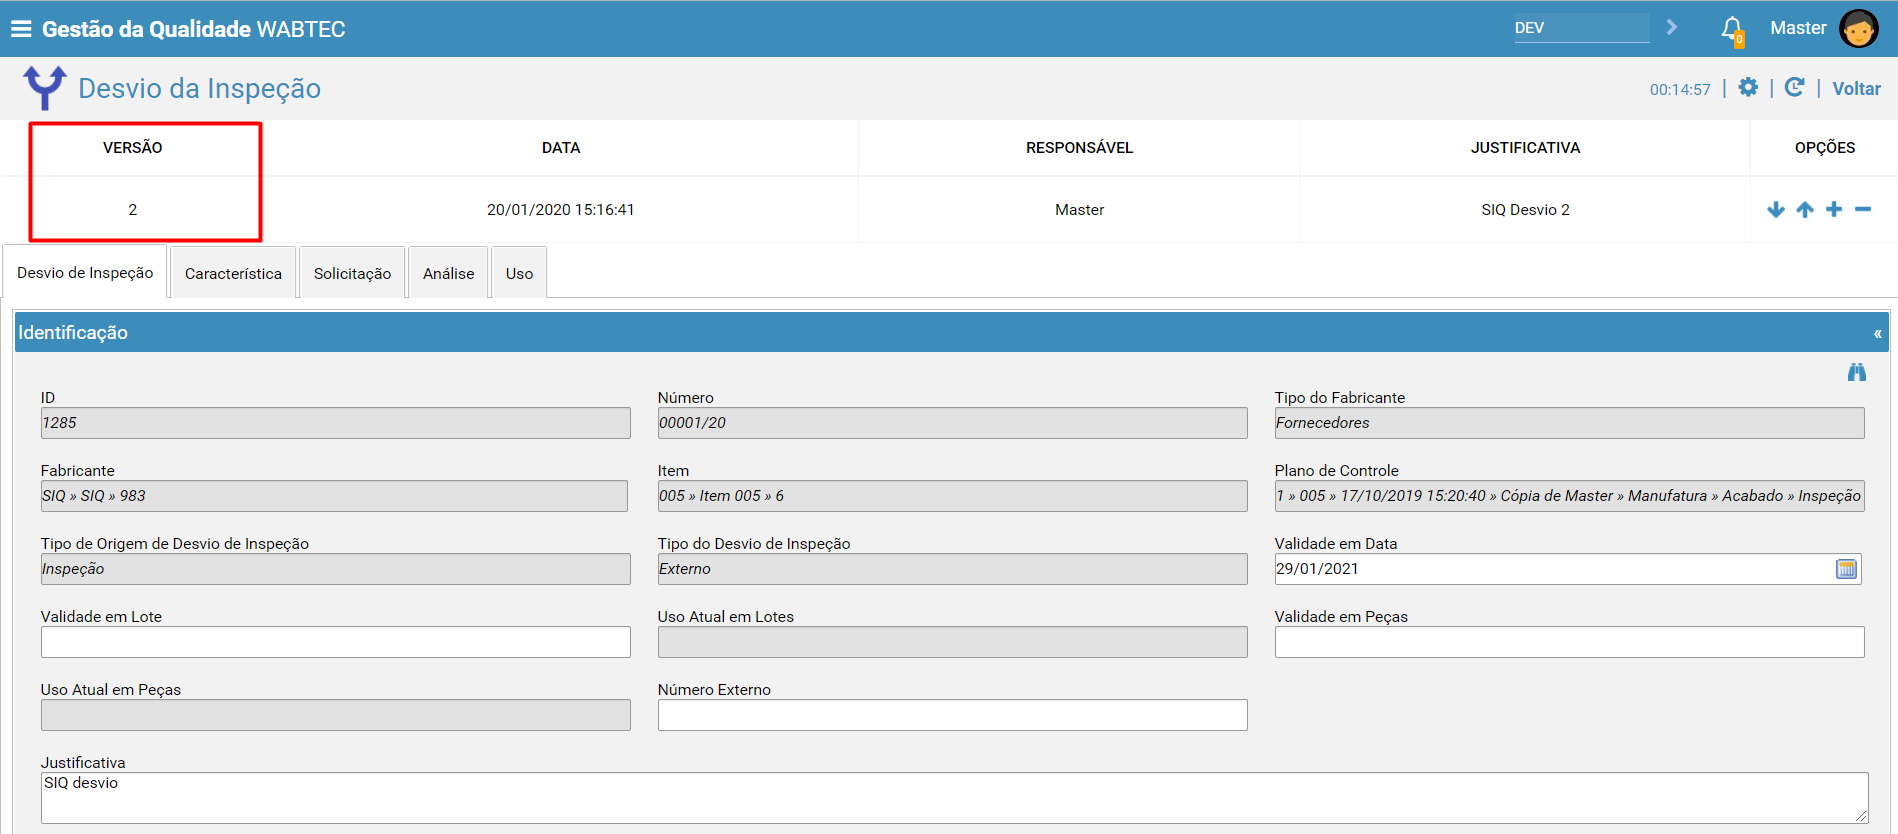This screenshot has height=834, width=1898.
Task: Click the JUSTIFICATIVA column header
Action: click(1525, 148)
